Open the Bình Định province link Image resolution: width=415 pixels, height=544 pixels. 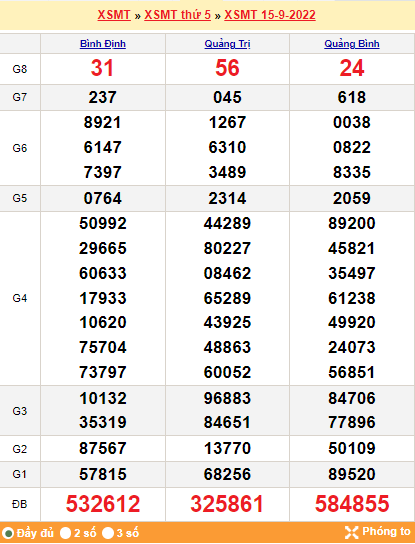pos(103,44)
